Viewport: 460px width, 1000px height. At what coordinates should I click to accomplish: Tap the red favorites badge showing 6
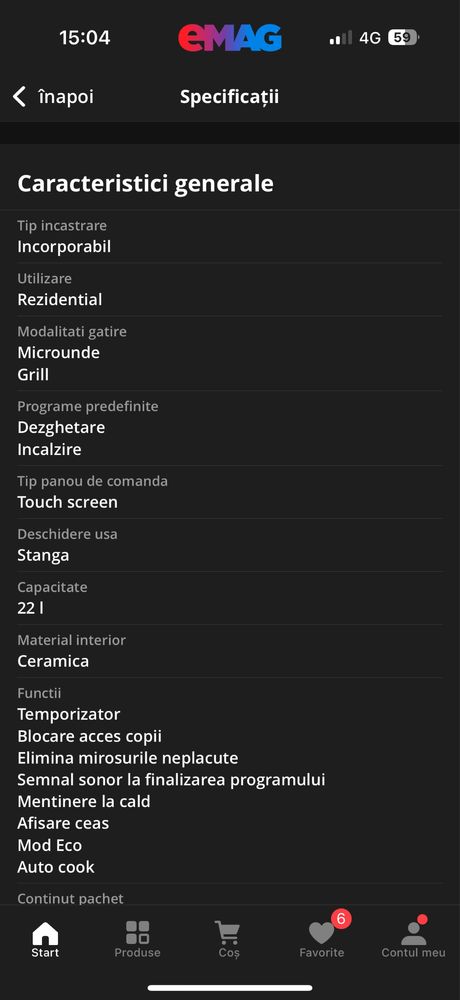point(341,918)
